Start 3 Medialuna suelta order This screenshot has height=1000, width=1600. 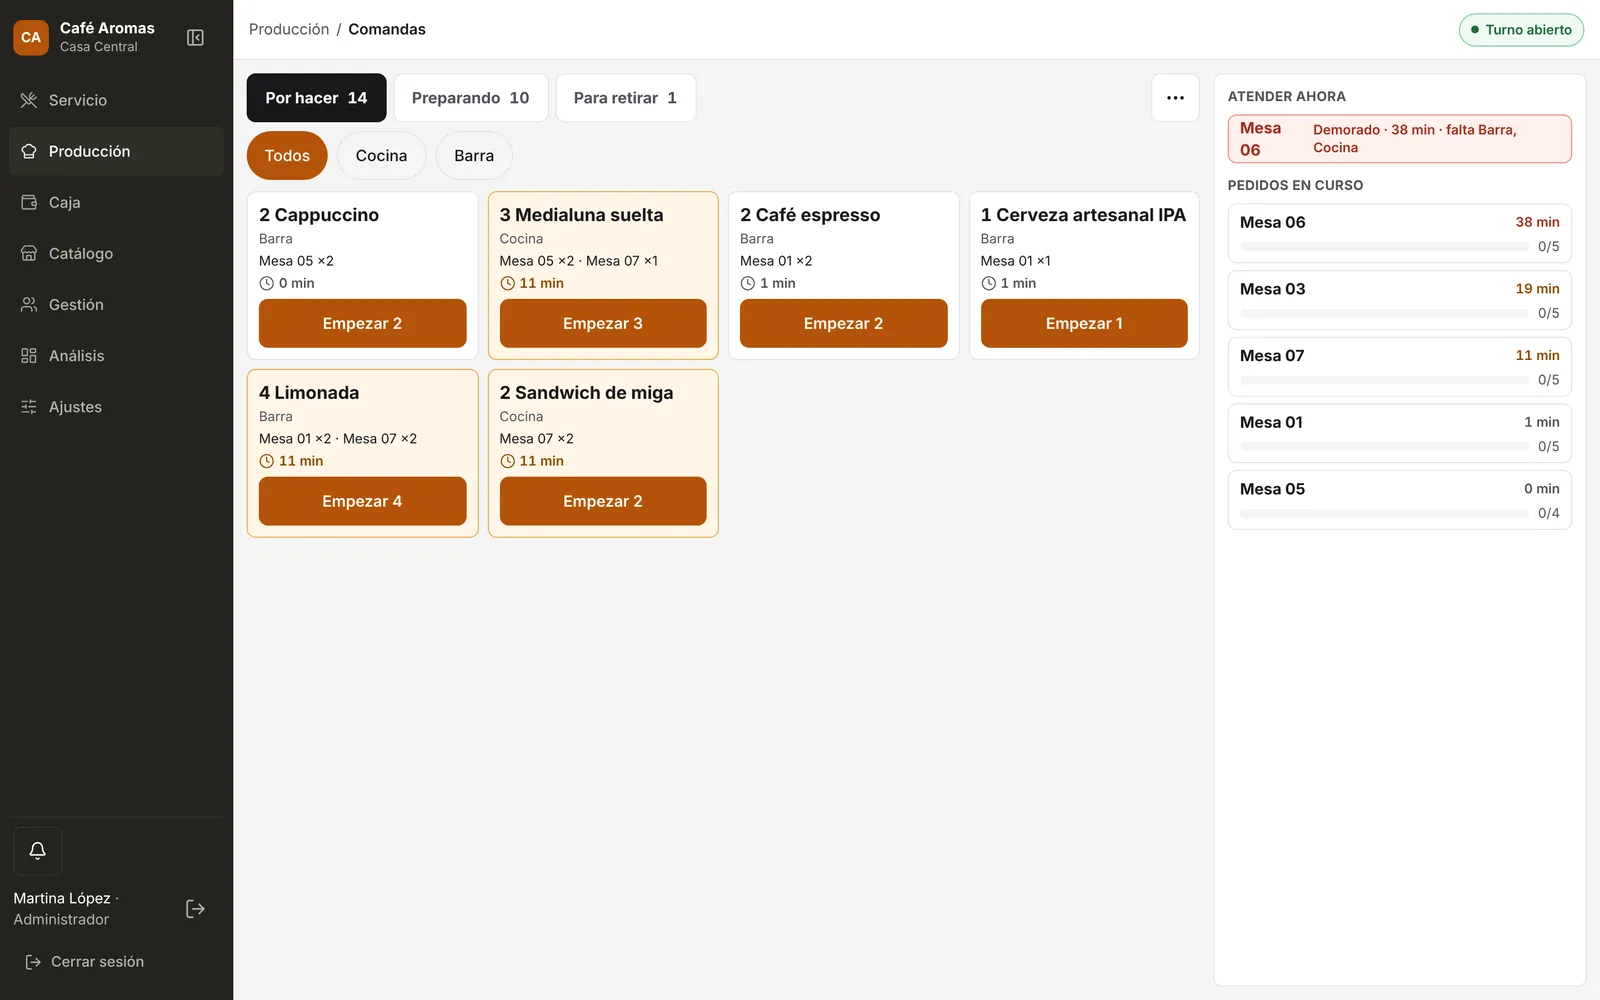[x=603, y=323]
